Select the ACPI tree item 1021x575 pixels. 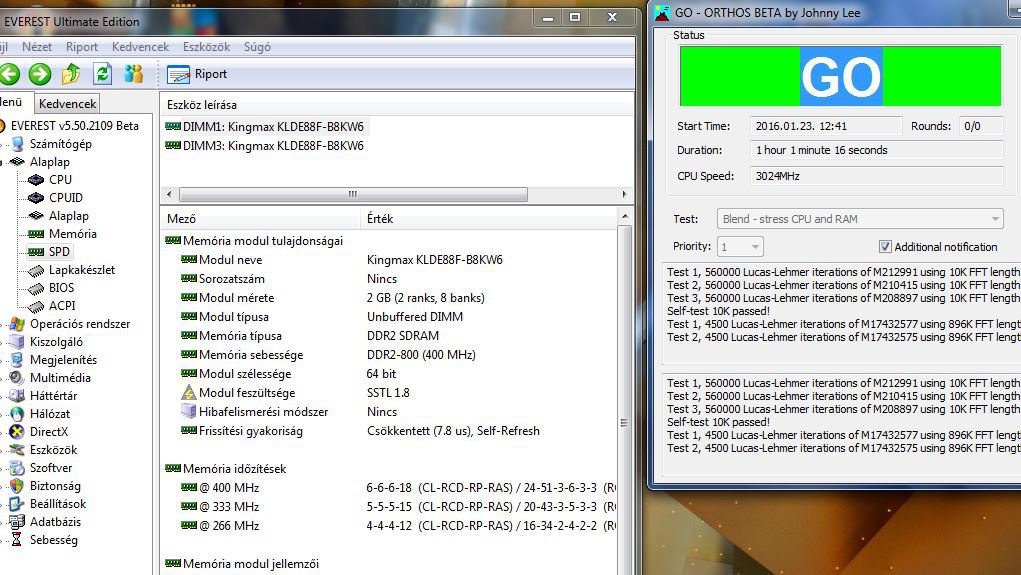coord(62,305)
